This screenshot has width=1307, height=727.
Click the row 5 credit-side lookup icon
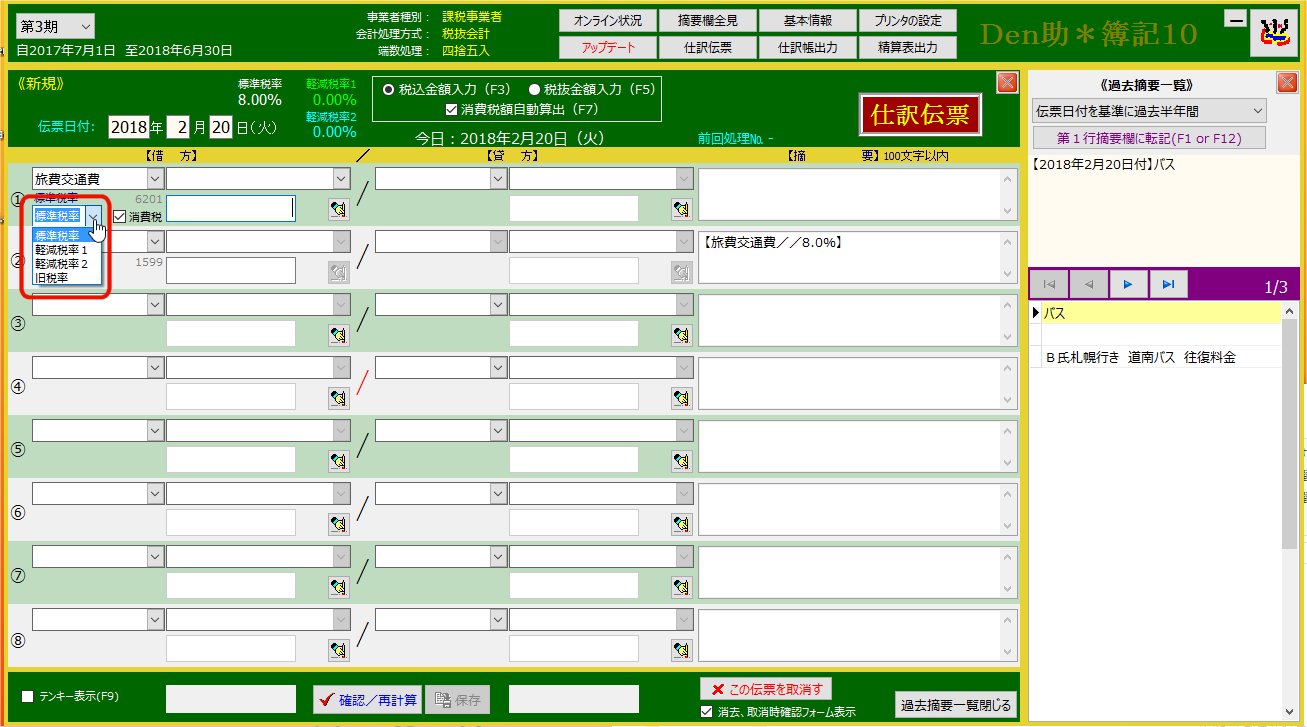pyautogui.click(x=681, y=460)
